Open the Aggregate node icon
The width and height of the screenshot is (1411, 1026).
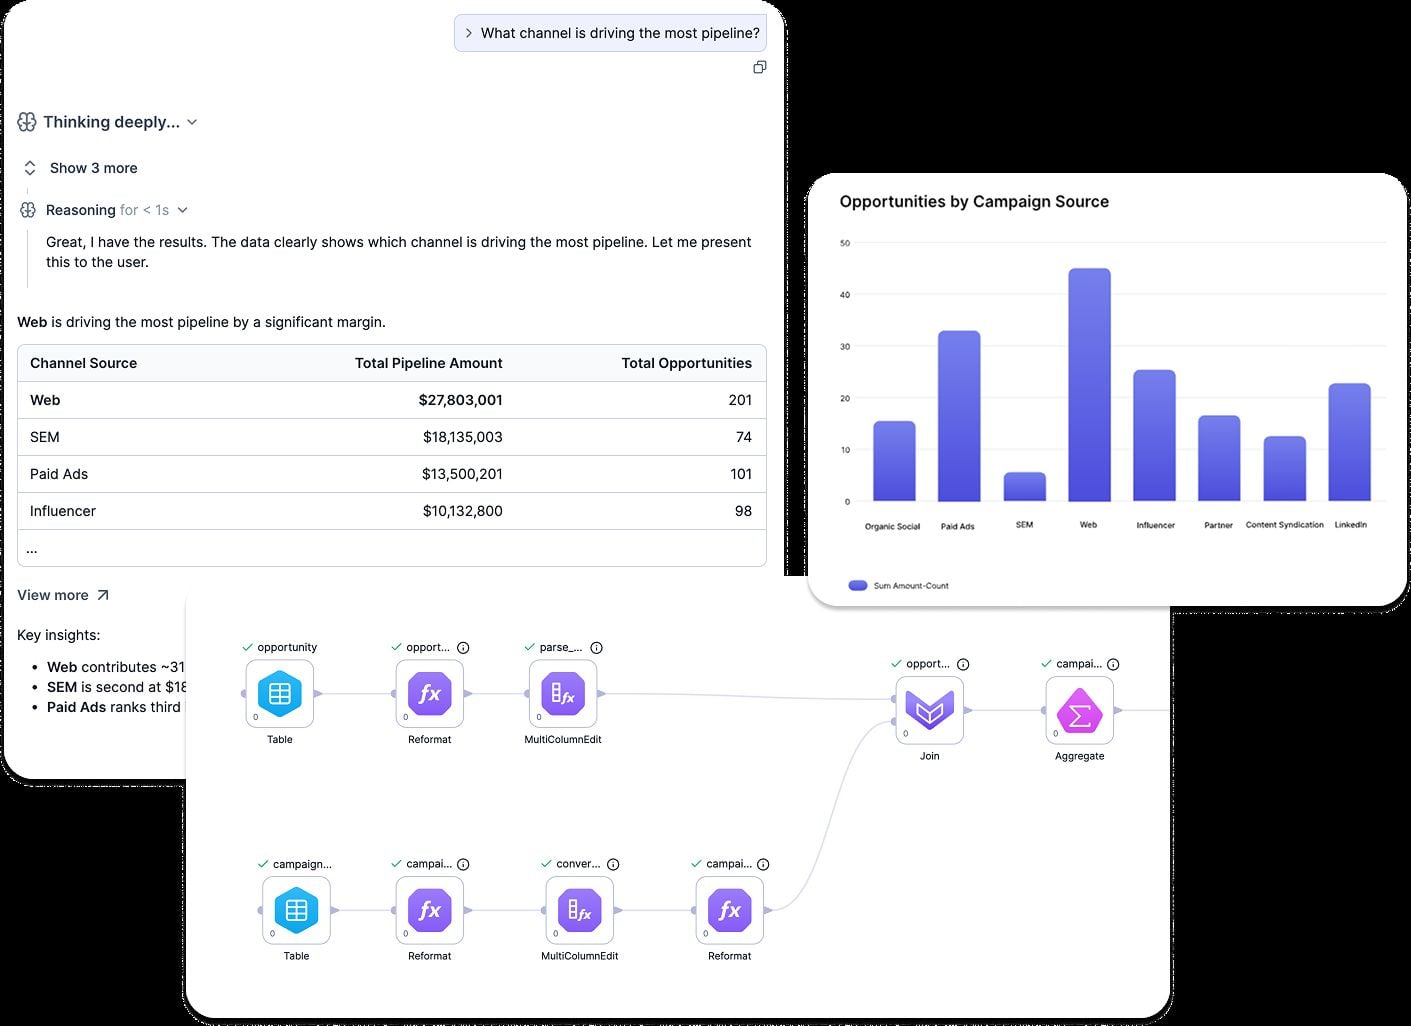click(1080, 710)
